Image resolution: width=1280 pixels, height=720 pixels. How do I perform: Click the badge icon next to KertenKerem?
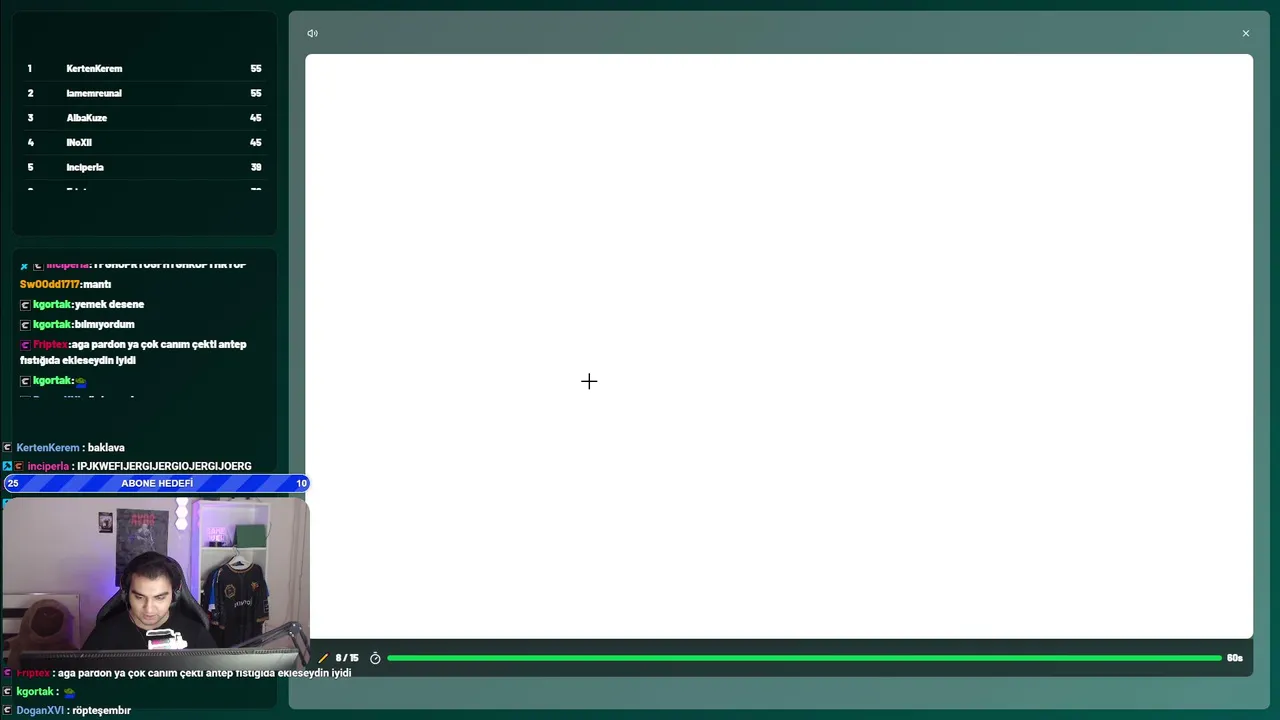coord(8,447)
